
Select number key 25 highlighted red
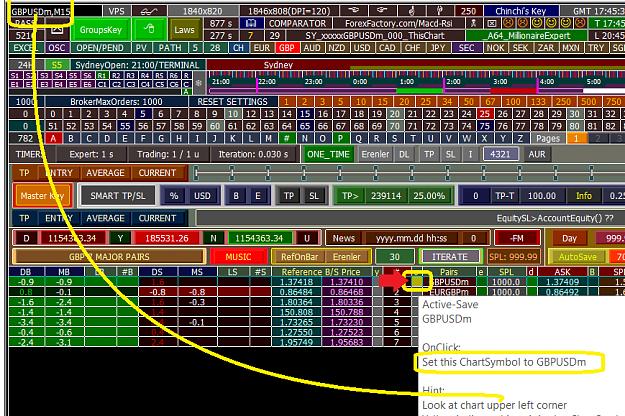484,114
